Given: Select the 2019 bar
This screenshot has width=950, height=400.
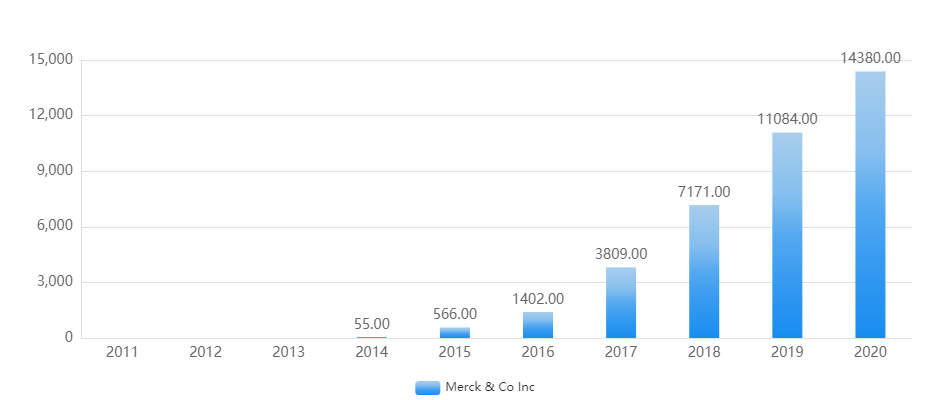Looking at the screenshot, I should pos(787,235).
